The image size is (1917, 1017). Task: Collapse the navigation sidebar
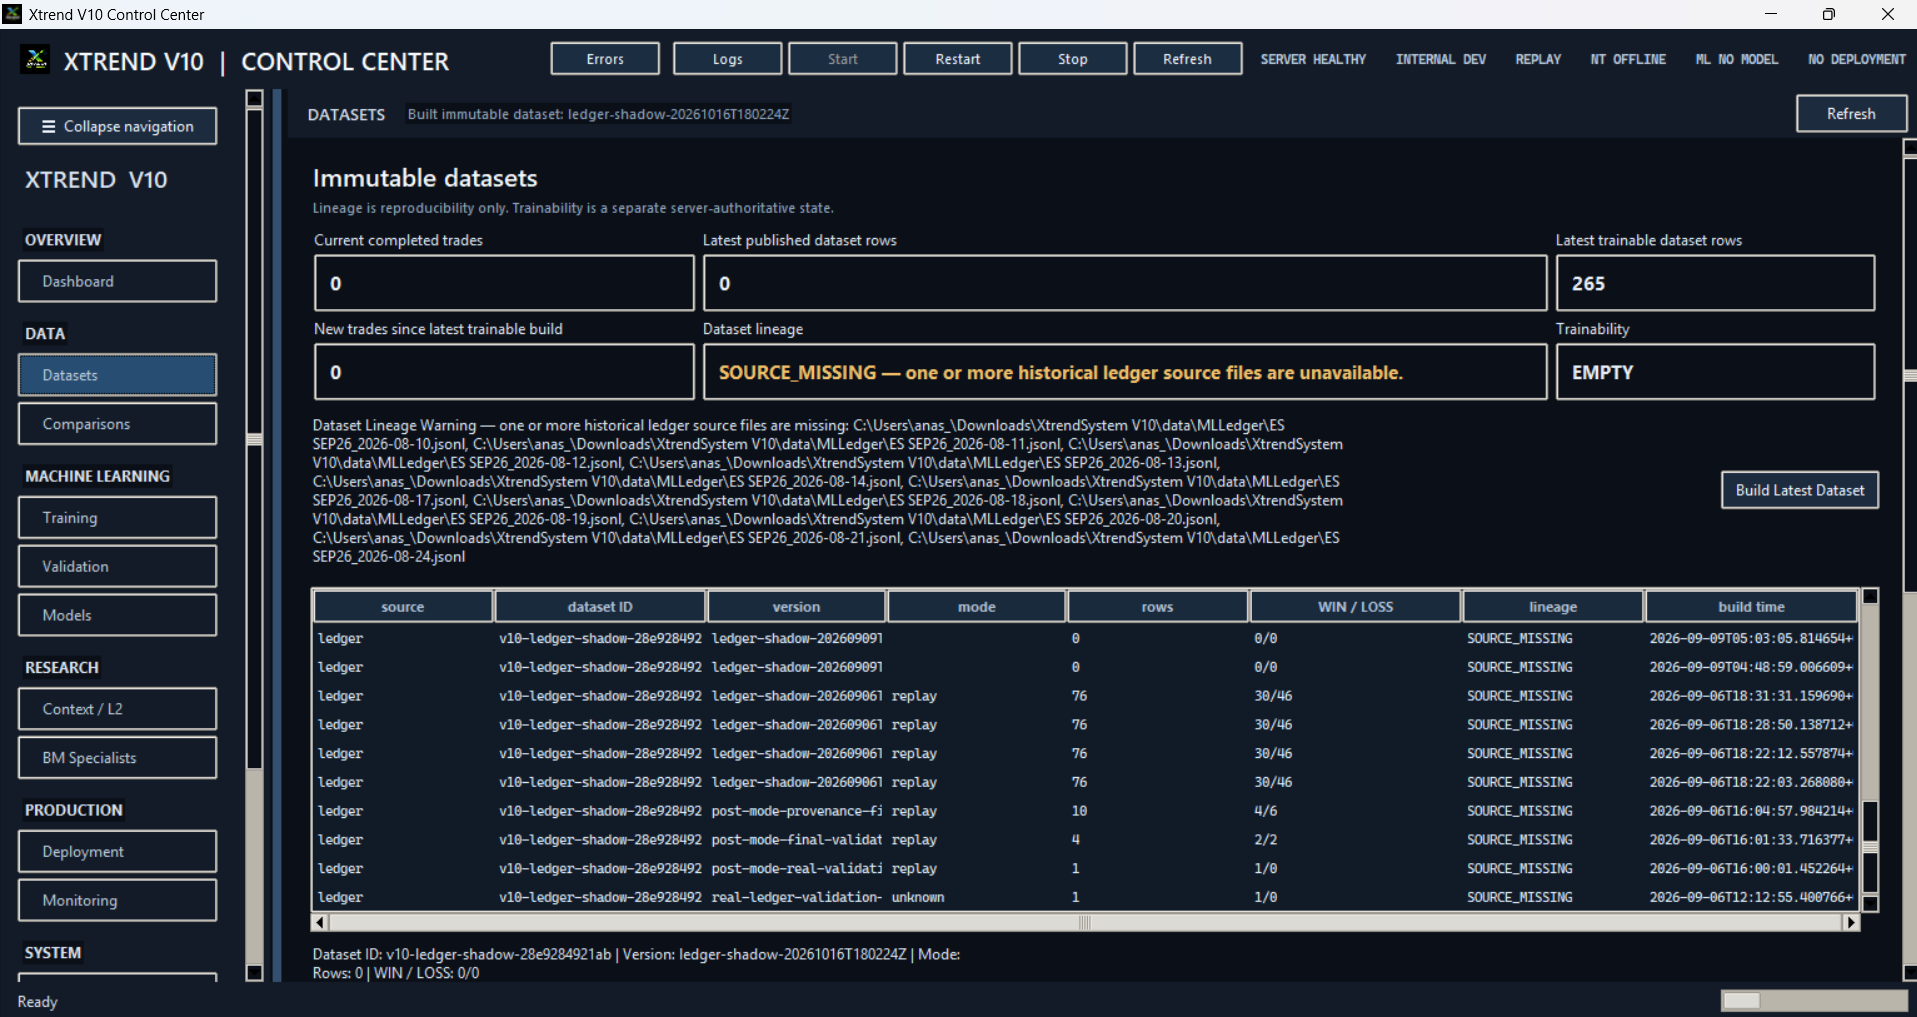pos(117,126)
